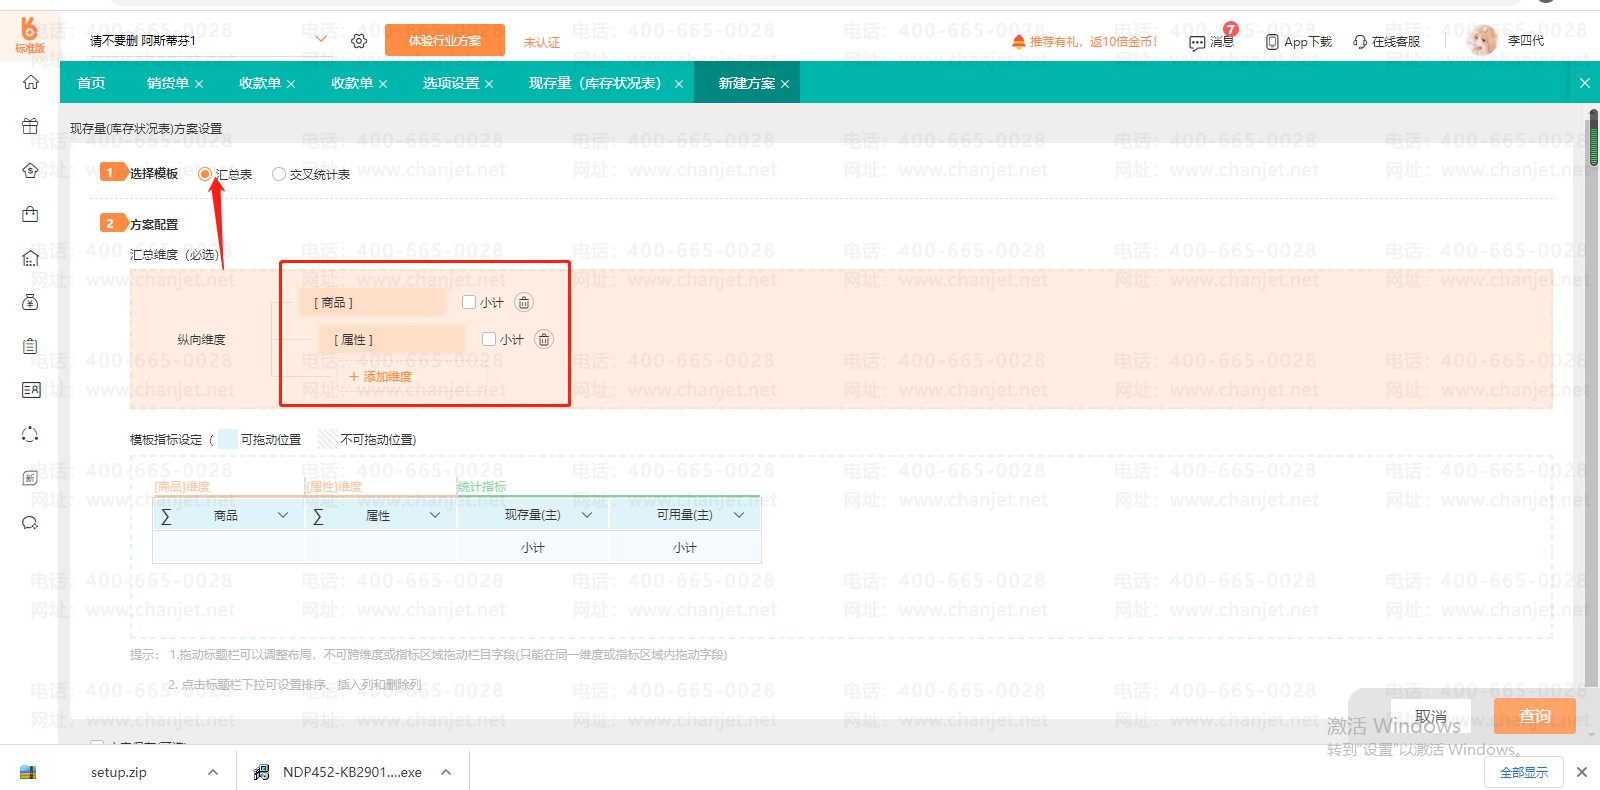Select the 交叉统计表 template radio button
Image resolution: width=1600 pixels, height=790 pixels.
click(x=279, y=174)
